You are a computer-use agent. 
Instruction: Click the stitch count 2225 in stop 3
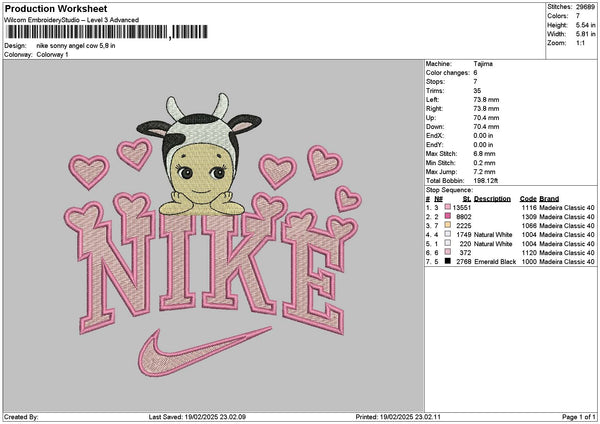coord(464,225)
